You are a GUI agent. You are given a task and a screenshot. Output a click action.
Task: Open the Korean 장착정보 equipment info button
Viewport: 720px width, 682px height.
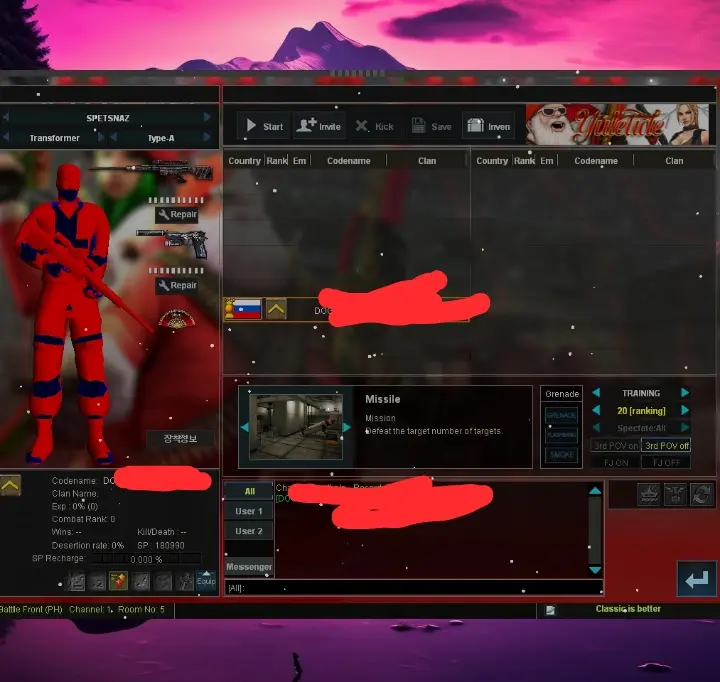pos(180,439)
